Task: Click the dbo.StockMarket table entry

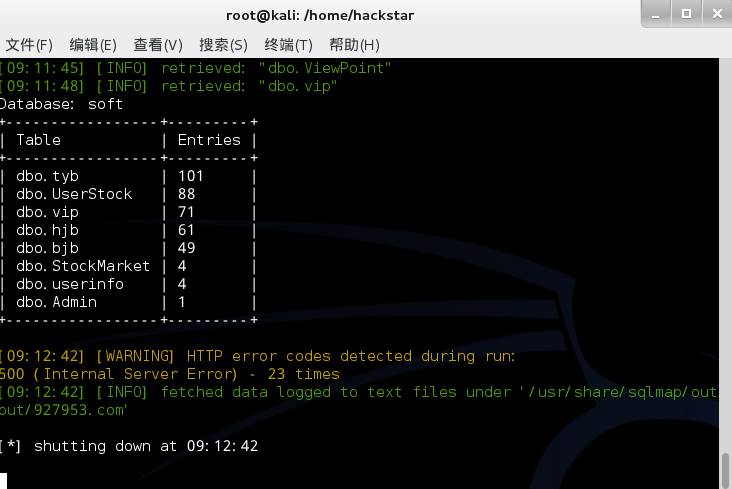Action: [x=83, y=266]
